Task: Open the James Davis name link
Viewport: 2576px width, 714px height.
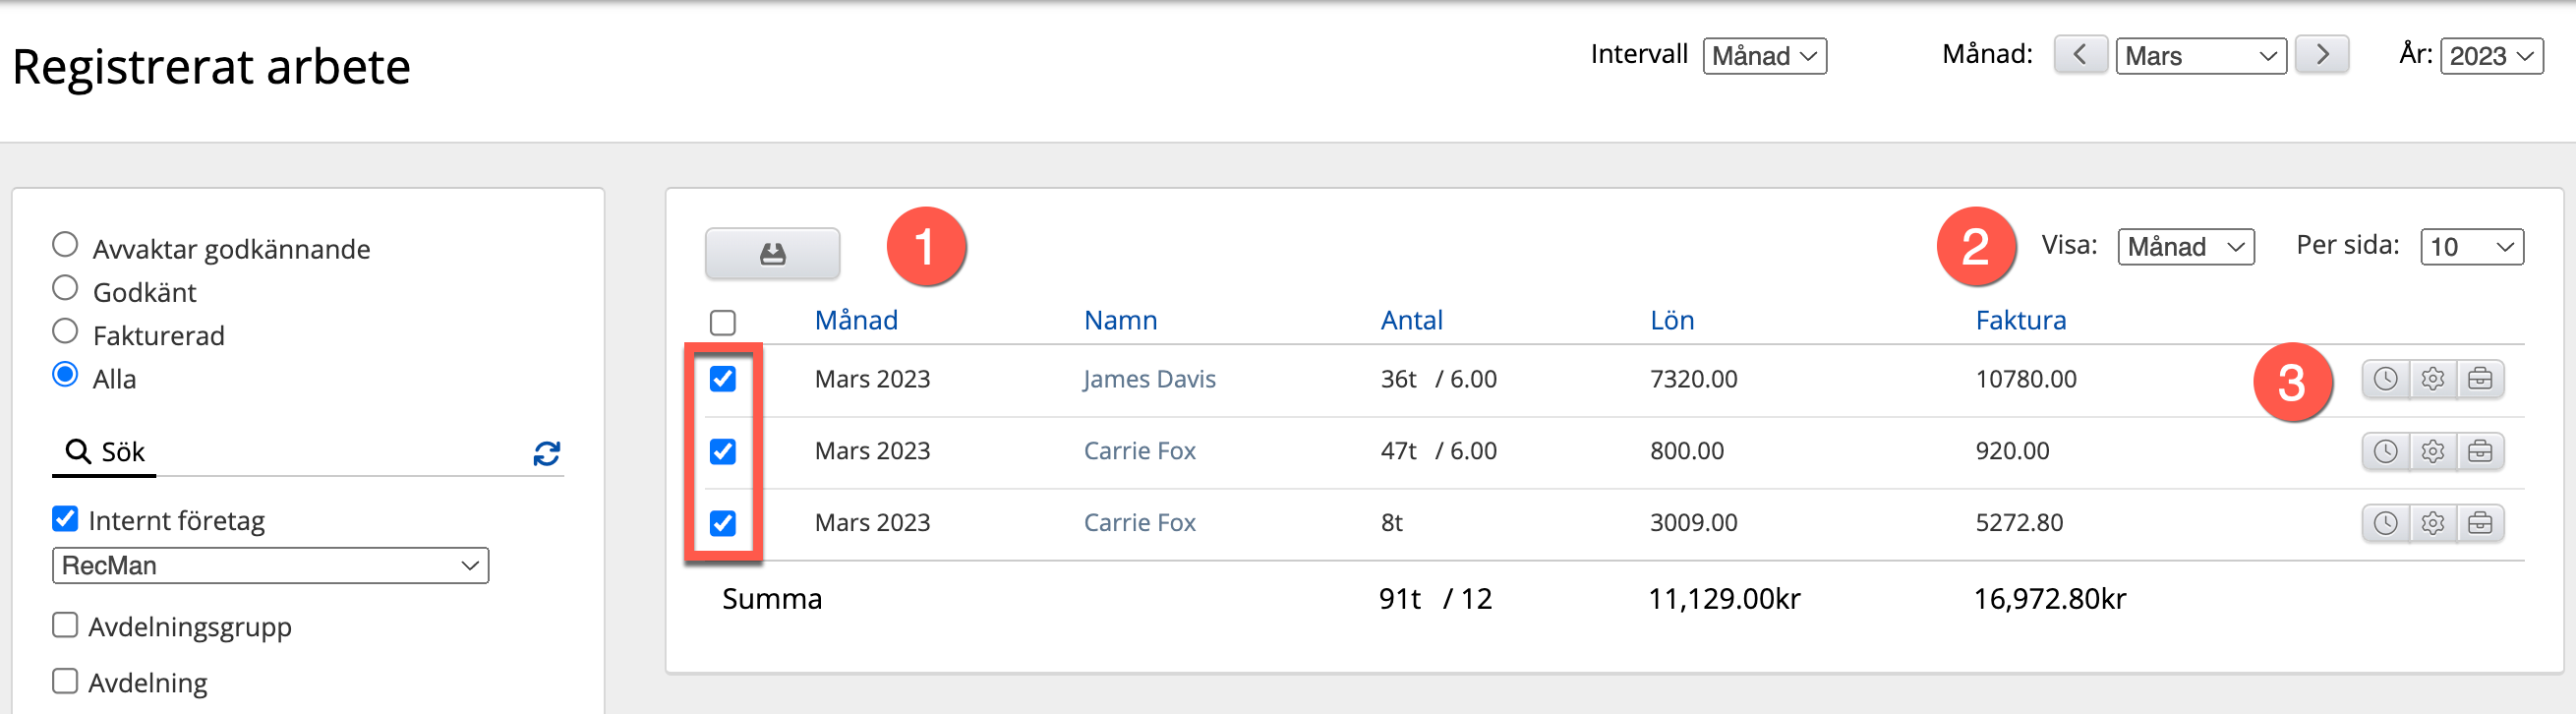Action: pos(1149,379)
